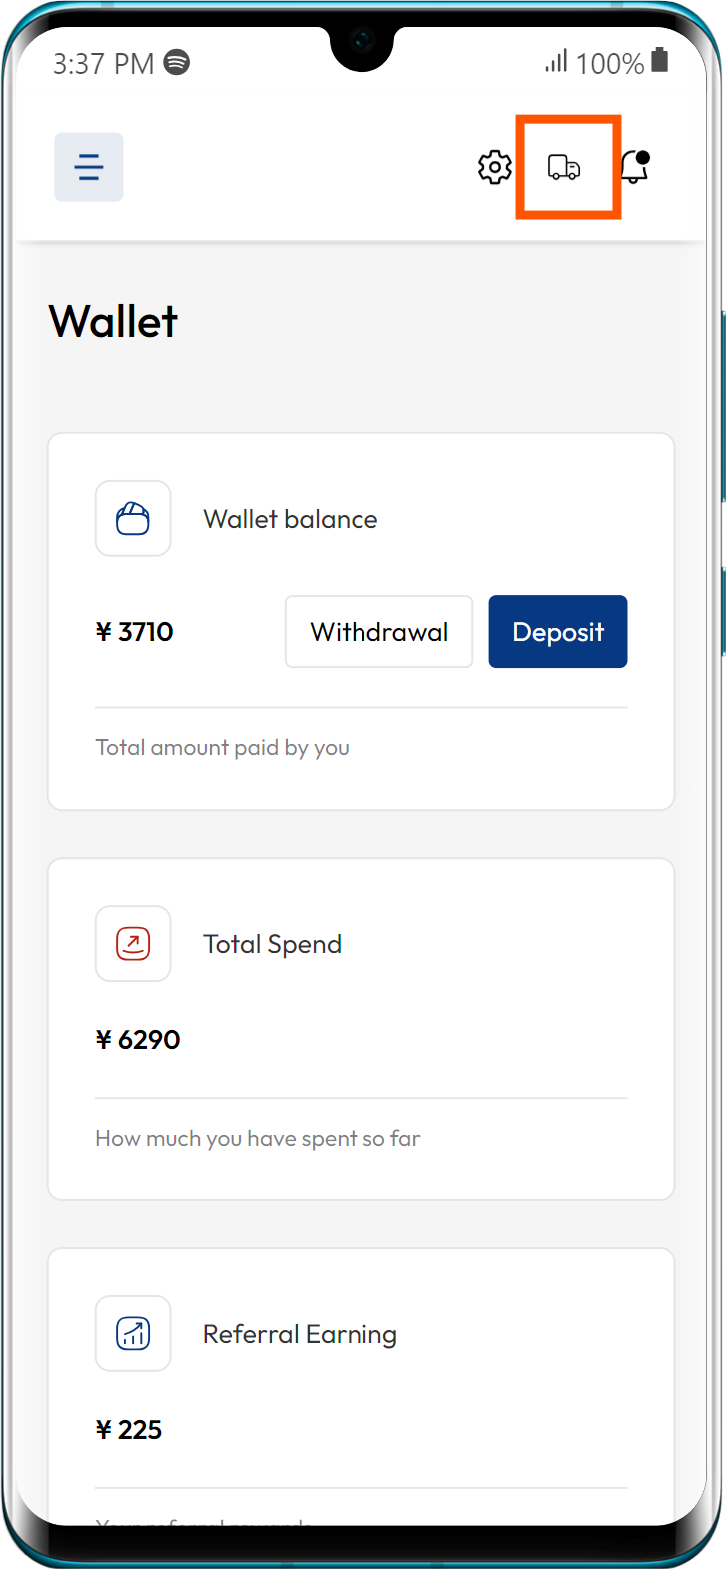The width and height of the screenshot is (726, 1569).
Task: Open settings via the gear icon
Action: point(495,167)
